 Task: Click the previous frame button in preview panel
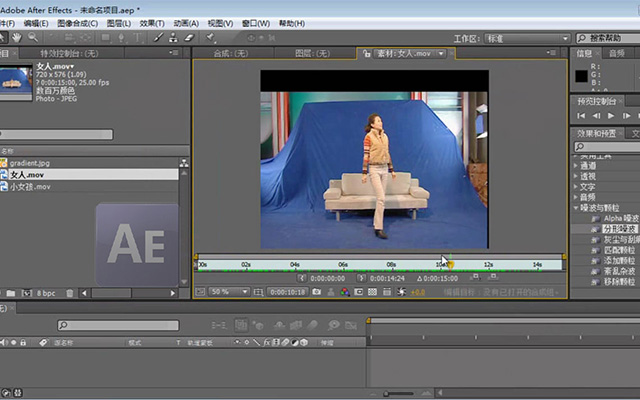tap(596, 116)
